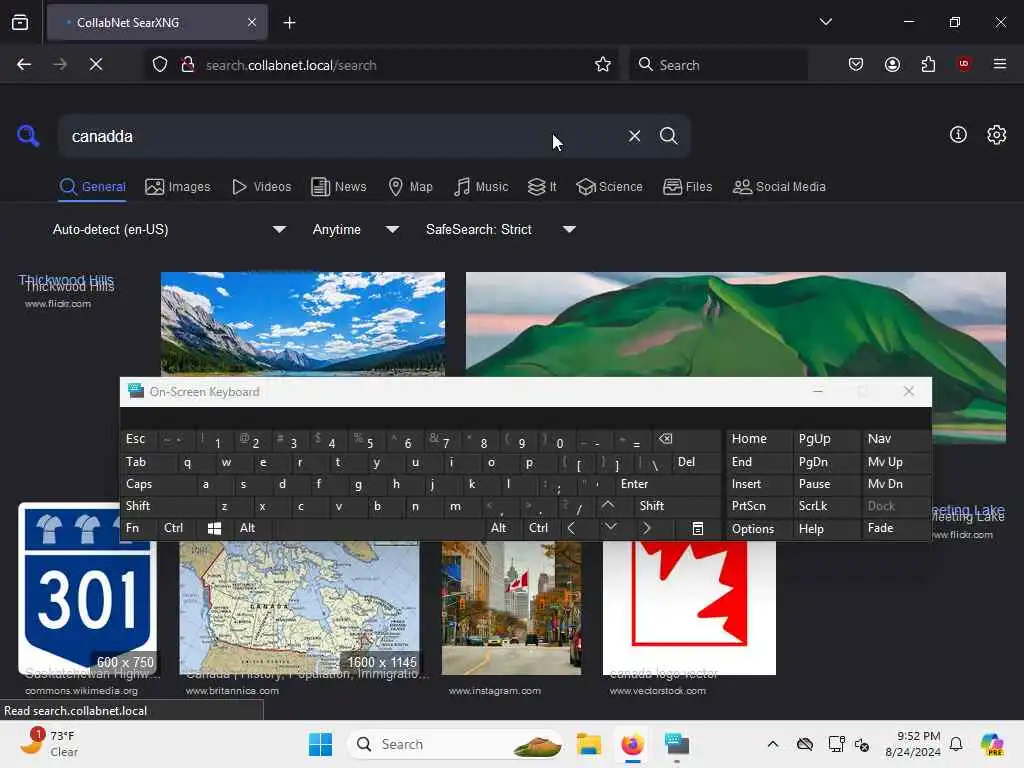Switch to Science search tab
The image size is (1024, 768).
point(609,187)
